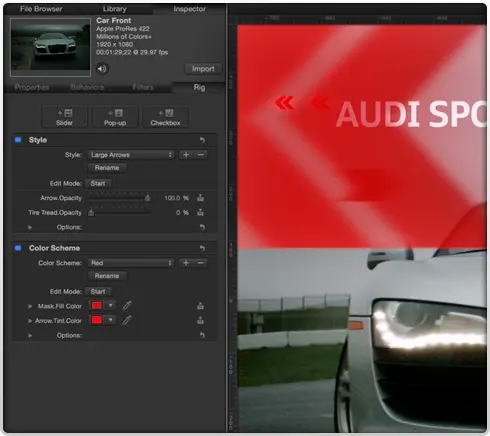This screenshot has height=436, width=490.
Task: Open rig menu icon for Arrow.Tint.Color
Action: (x=200, y=320)
